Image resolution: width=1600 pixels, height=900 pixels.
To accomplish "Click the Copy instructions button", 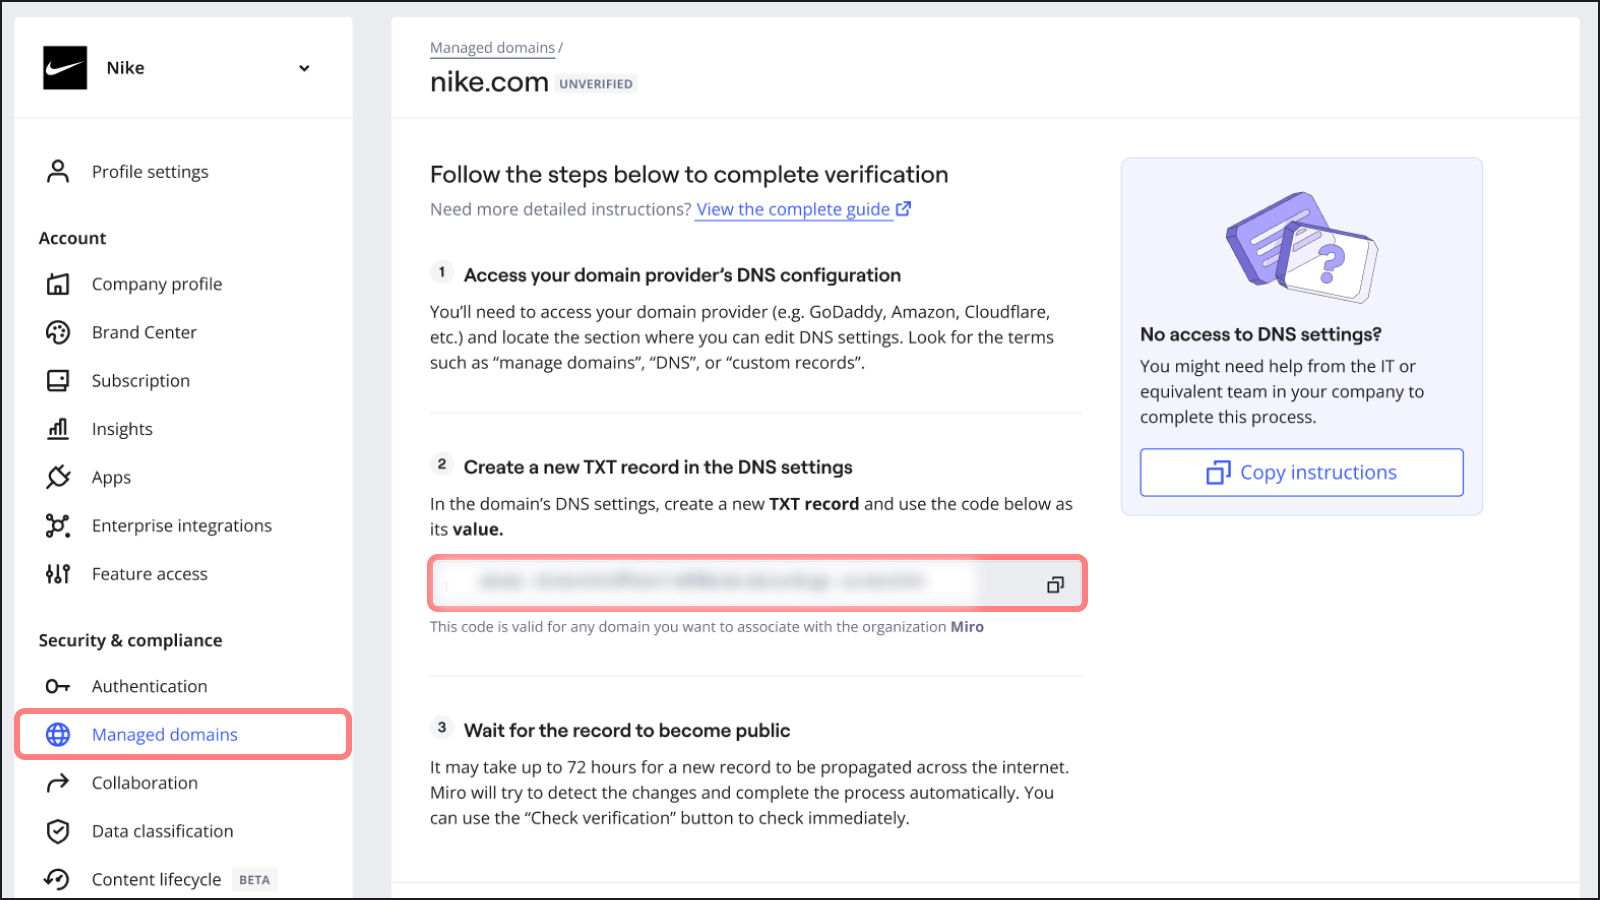I will (1301, 472).
